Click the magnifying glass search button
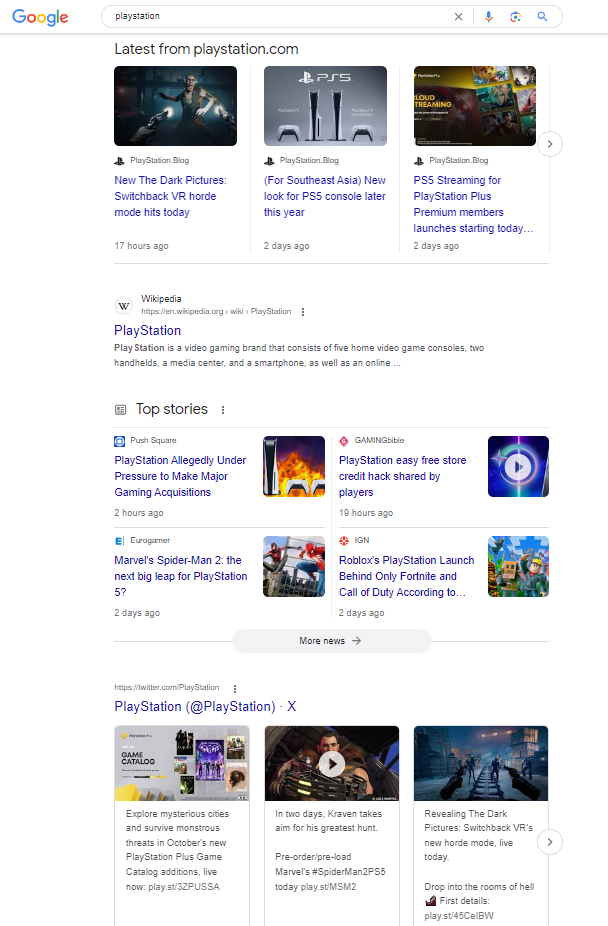Viewport: 608px width, 926px height. pyautogui.click(x=542, y=17)
